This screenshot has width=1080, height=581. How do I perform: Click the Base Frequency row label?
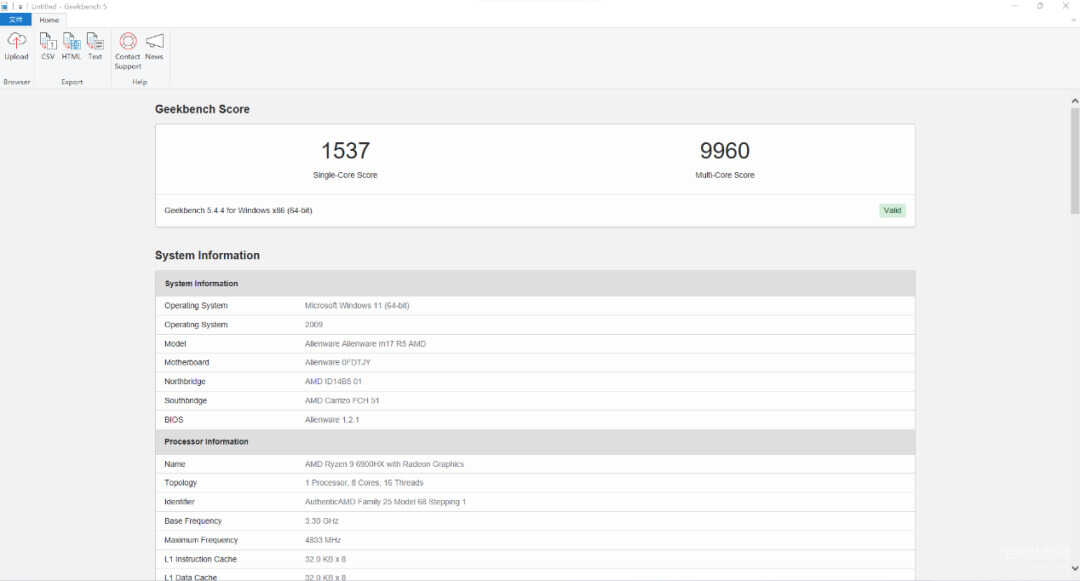(193, 521)
